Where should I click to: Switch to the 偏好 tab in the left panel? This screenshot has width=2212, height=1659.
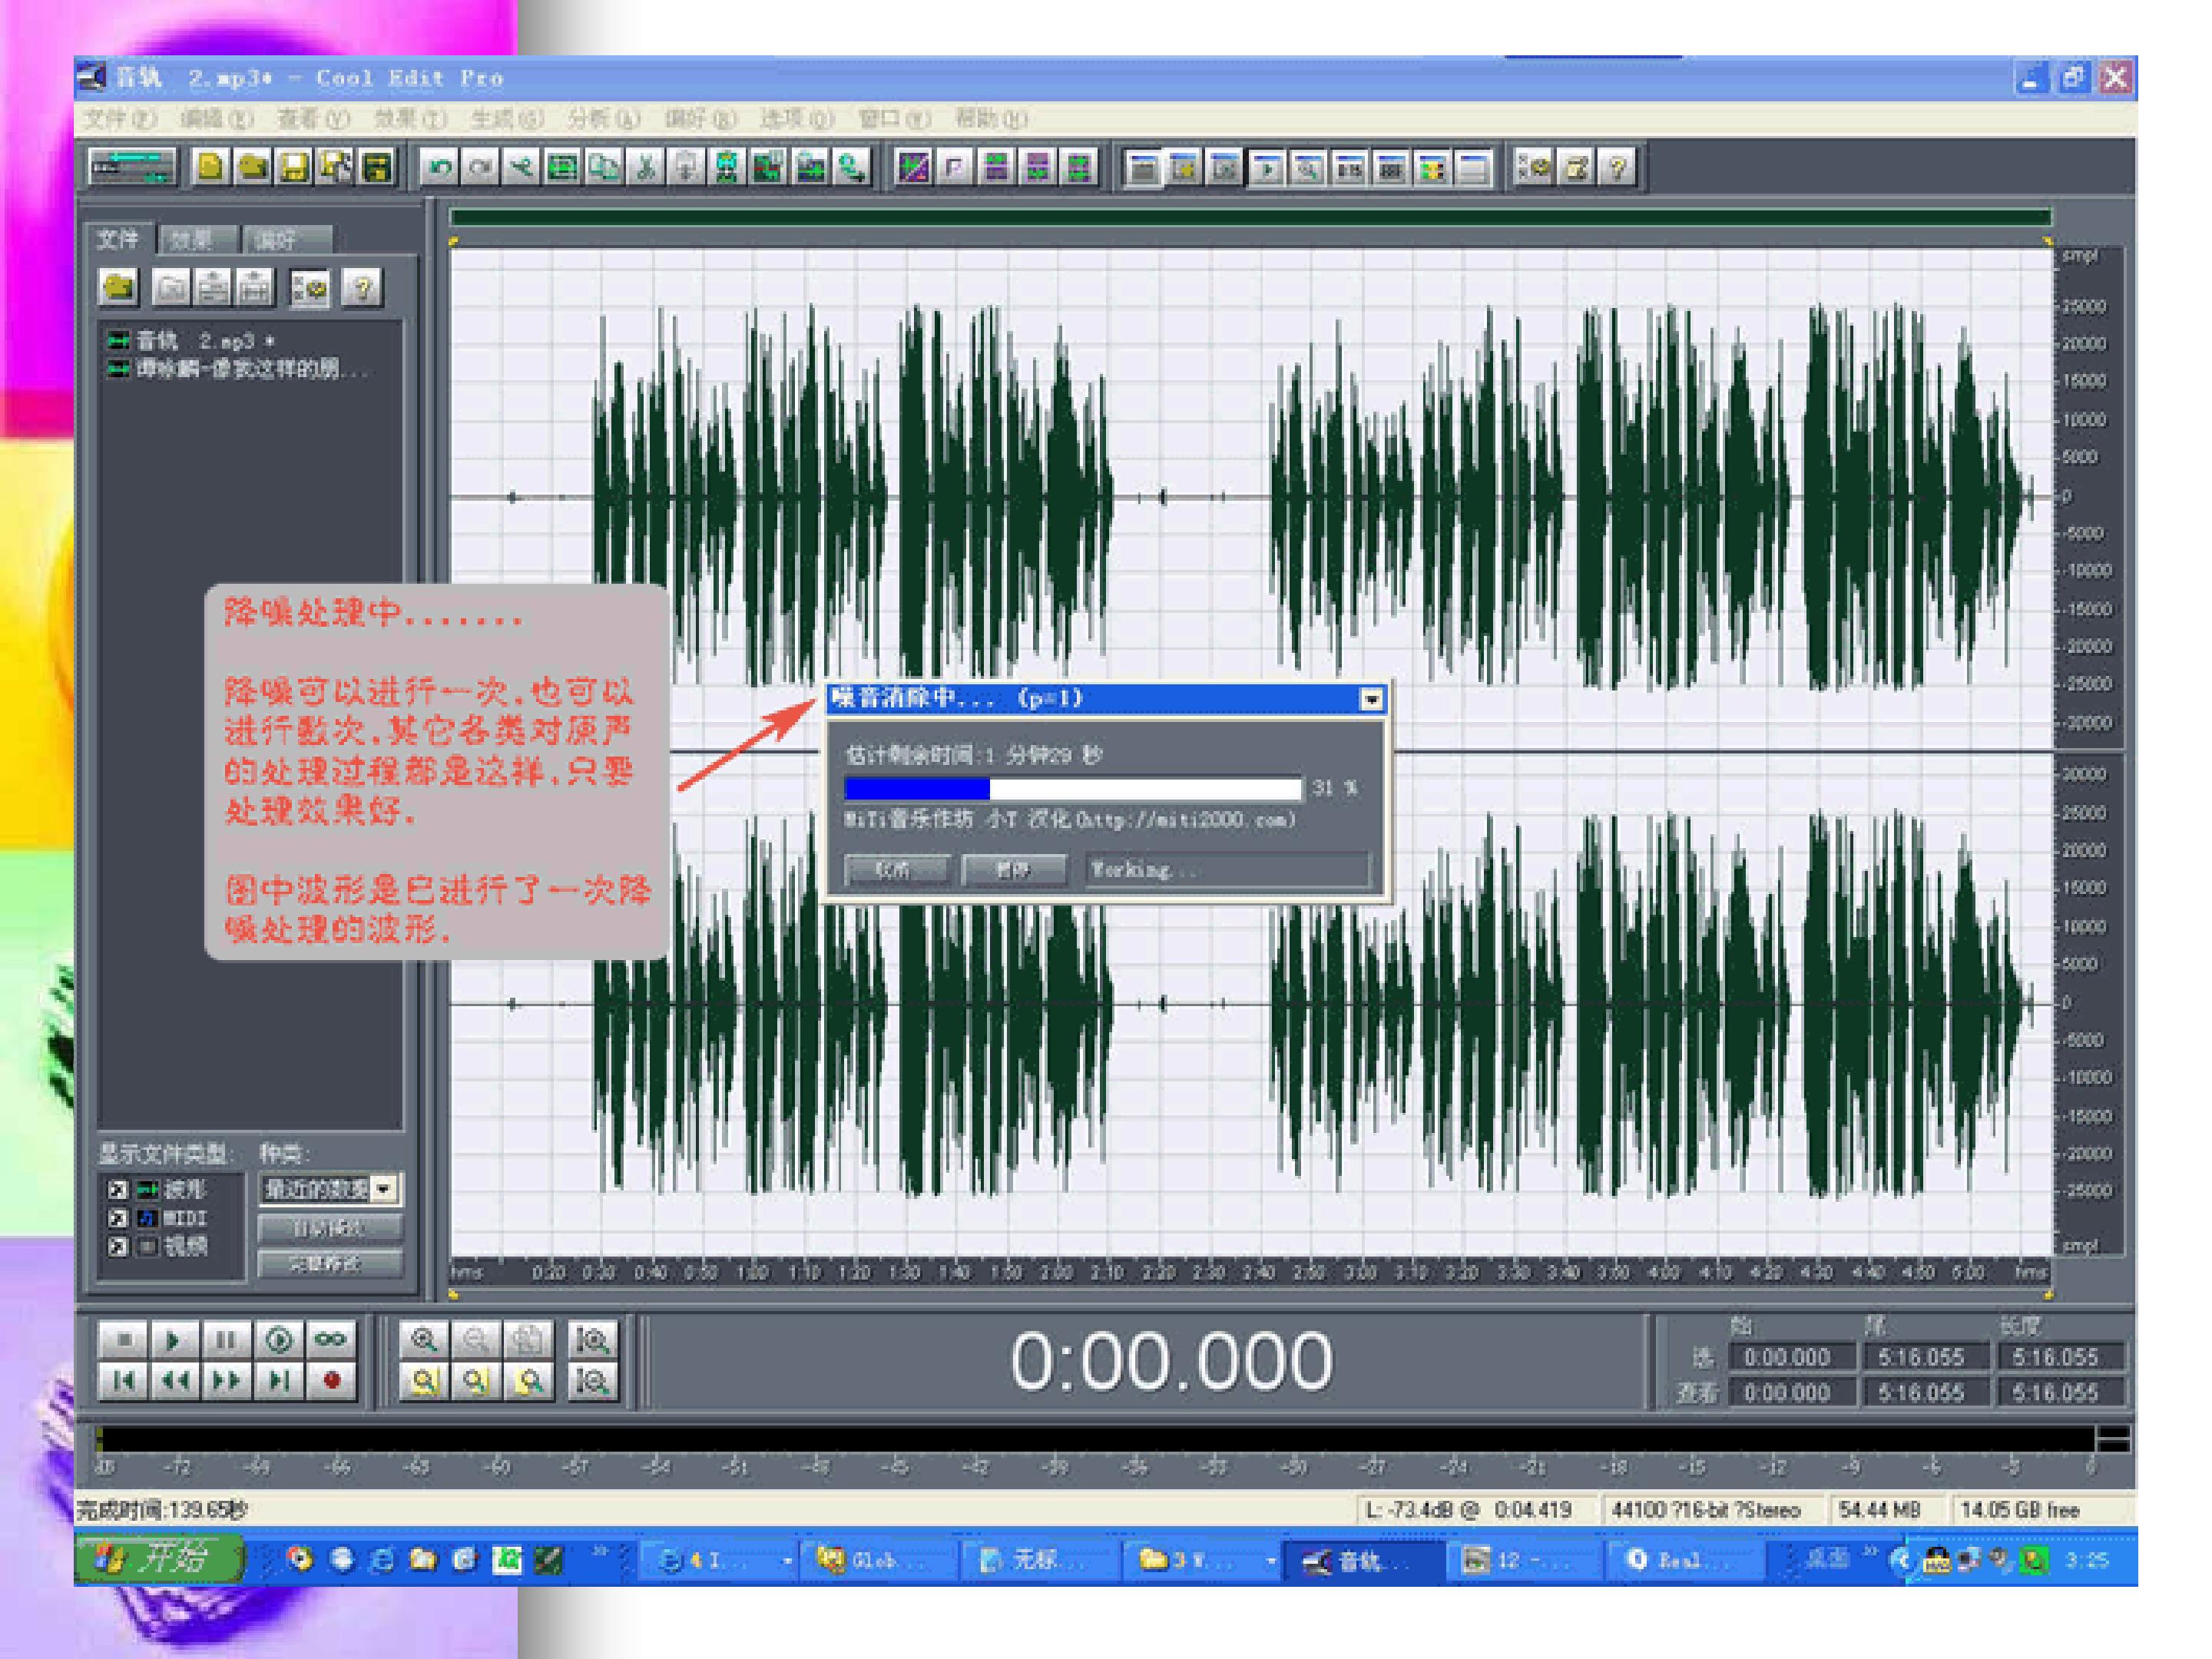(x=288, y=240)
